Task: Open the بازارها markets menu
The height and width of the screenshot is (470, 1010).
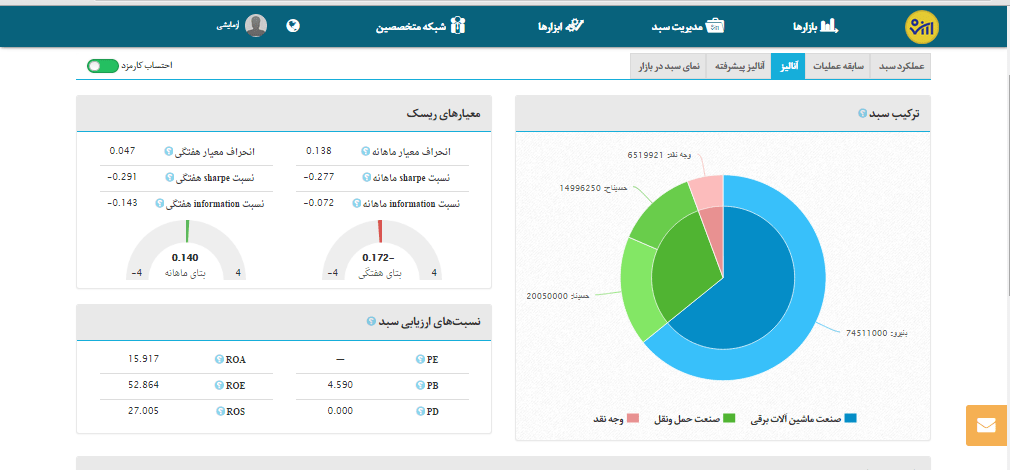Action: (x=816, y=26)
